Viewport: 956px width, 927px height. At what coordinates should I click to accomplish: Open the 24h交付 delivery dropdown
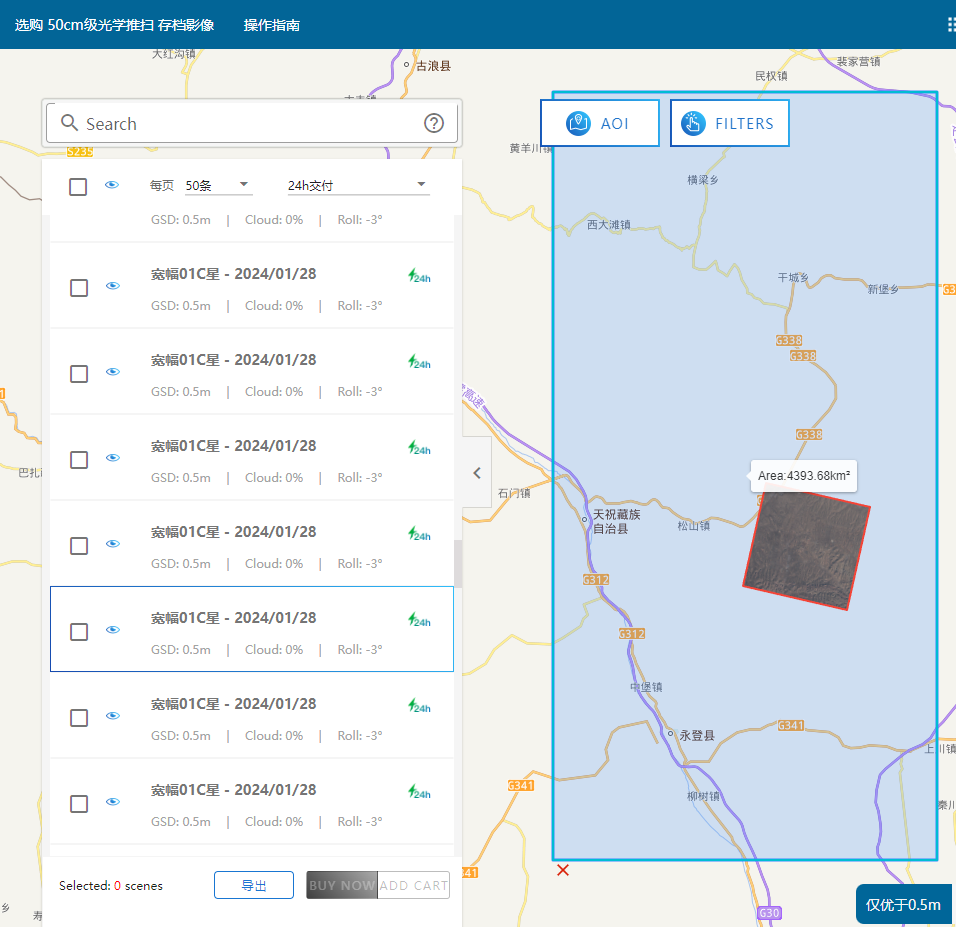point(358,185)
